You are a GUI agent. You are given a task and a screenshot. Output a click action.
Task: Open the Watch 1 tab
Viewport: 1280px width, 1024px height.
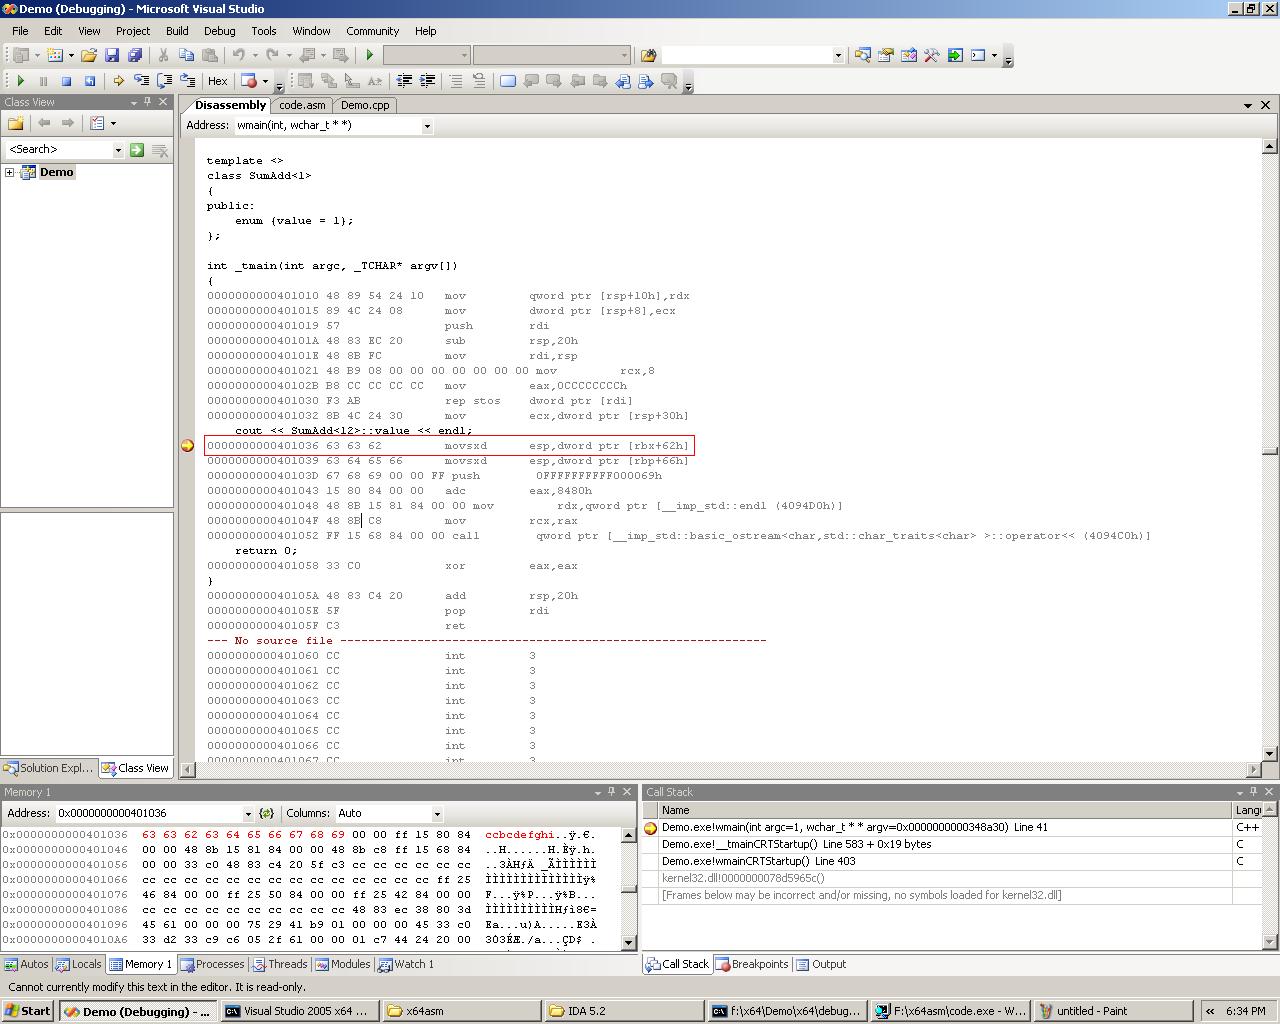[x=407, y=964]
